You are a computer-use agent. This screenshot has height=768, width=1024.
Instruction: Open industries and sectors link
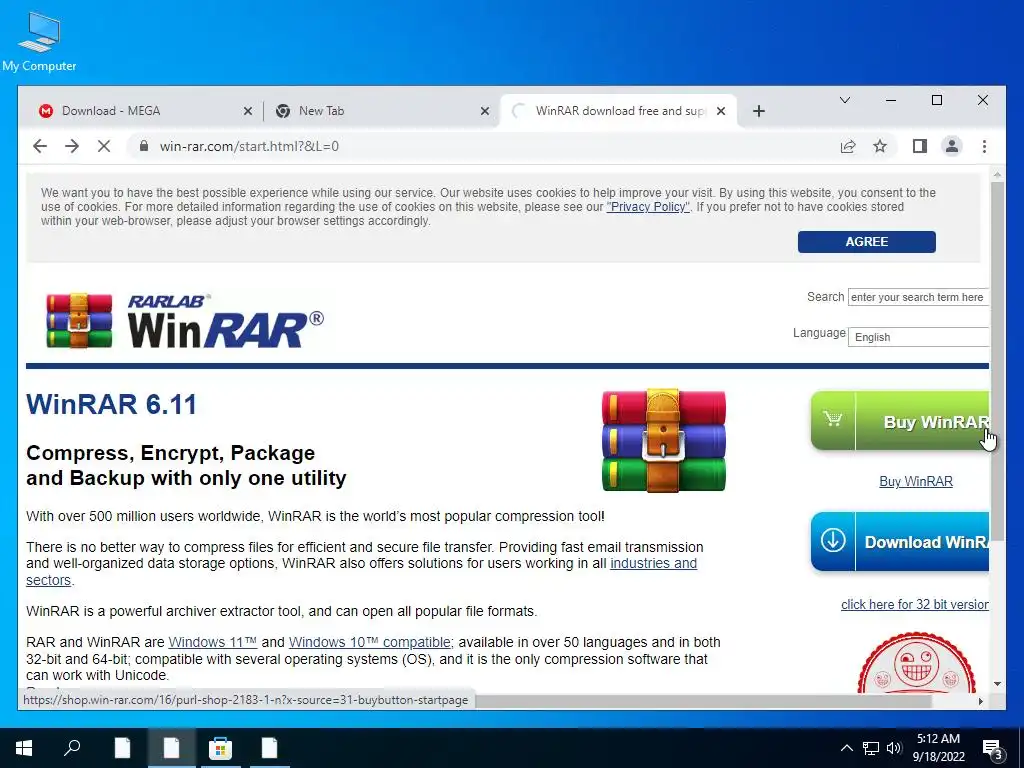coord(653,563)
